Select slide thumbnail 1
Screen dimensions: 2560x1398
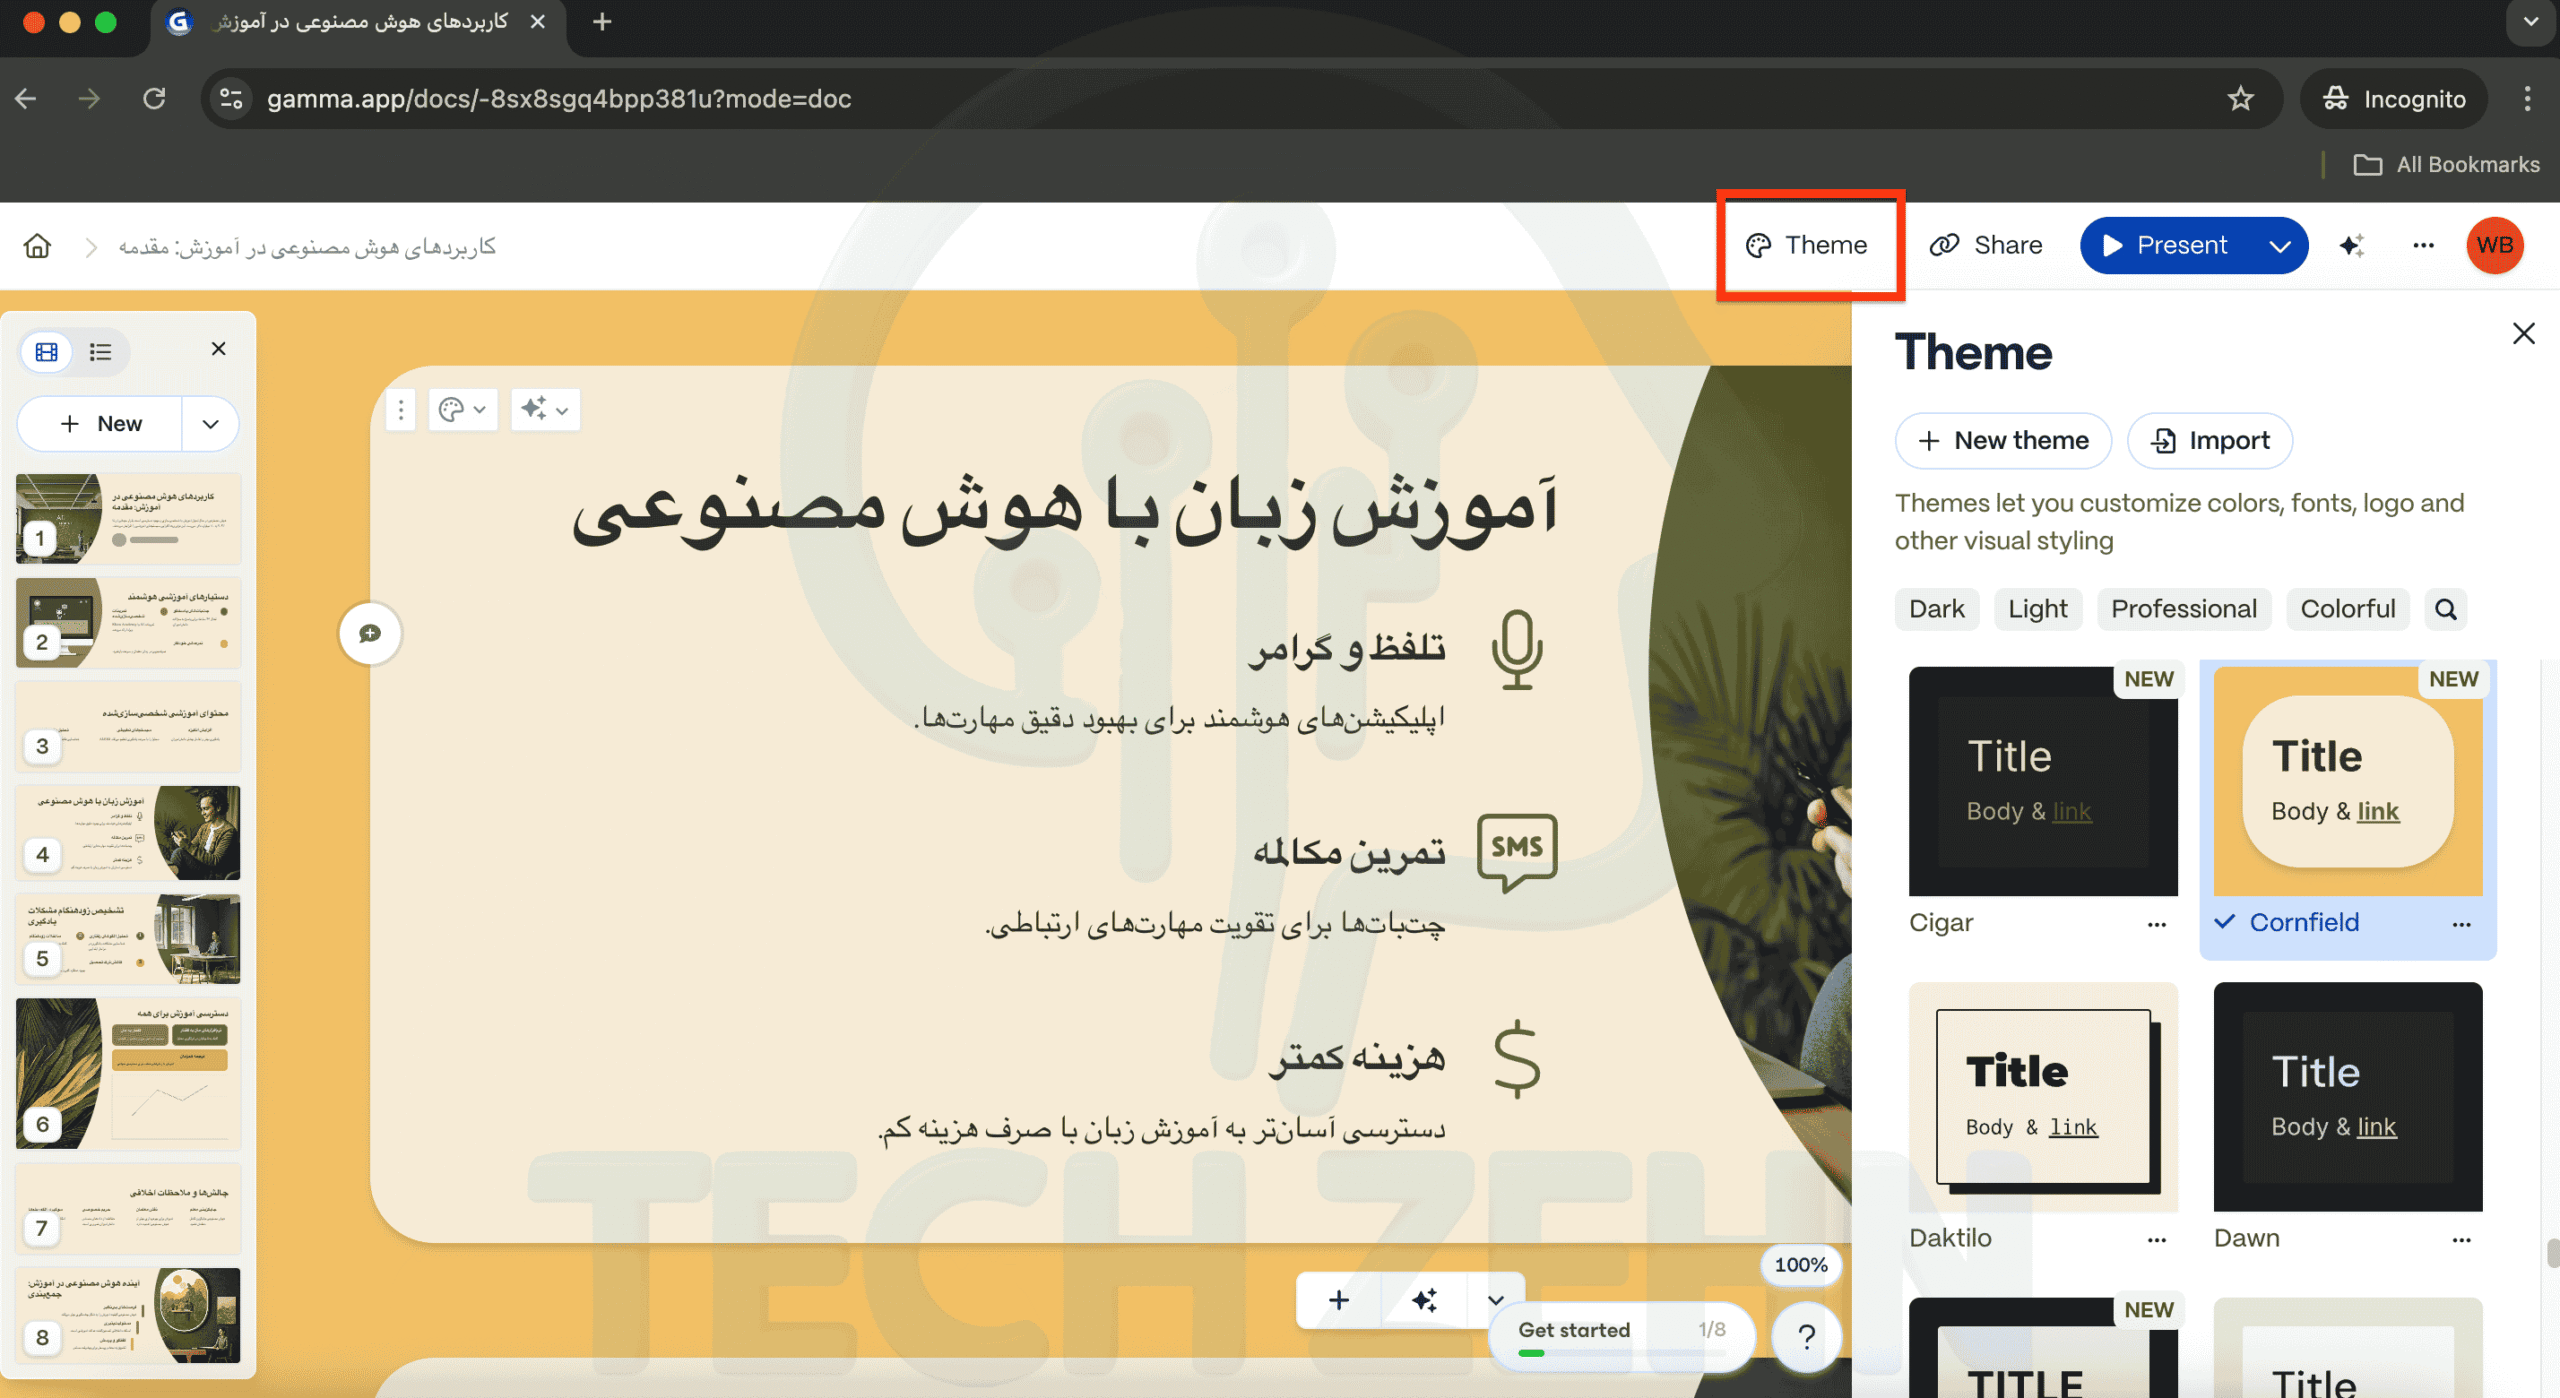point(128,519)
